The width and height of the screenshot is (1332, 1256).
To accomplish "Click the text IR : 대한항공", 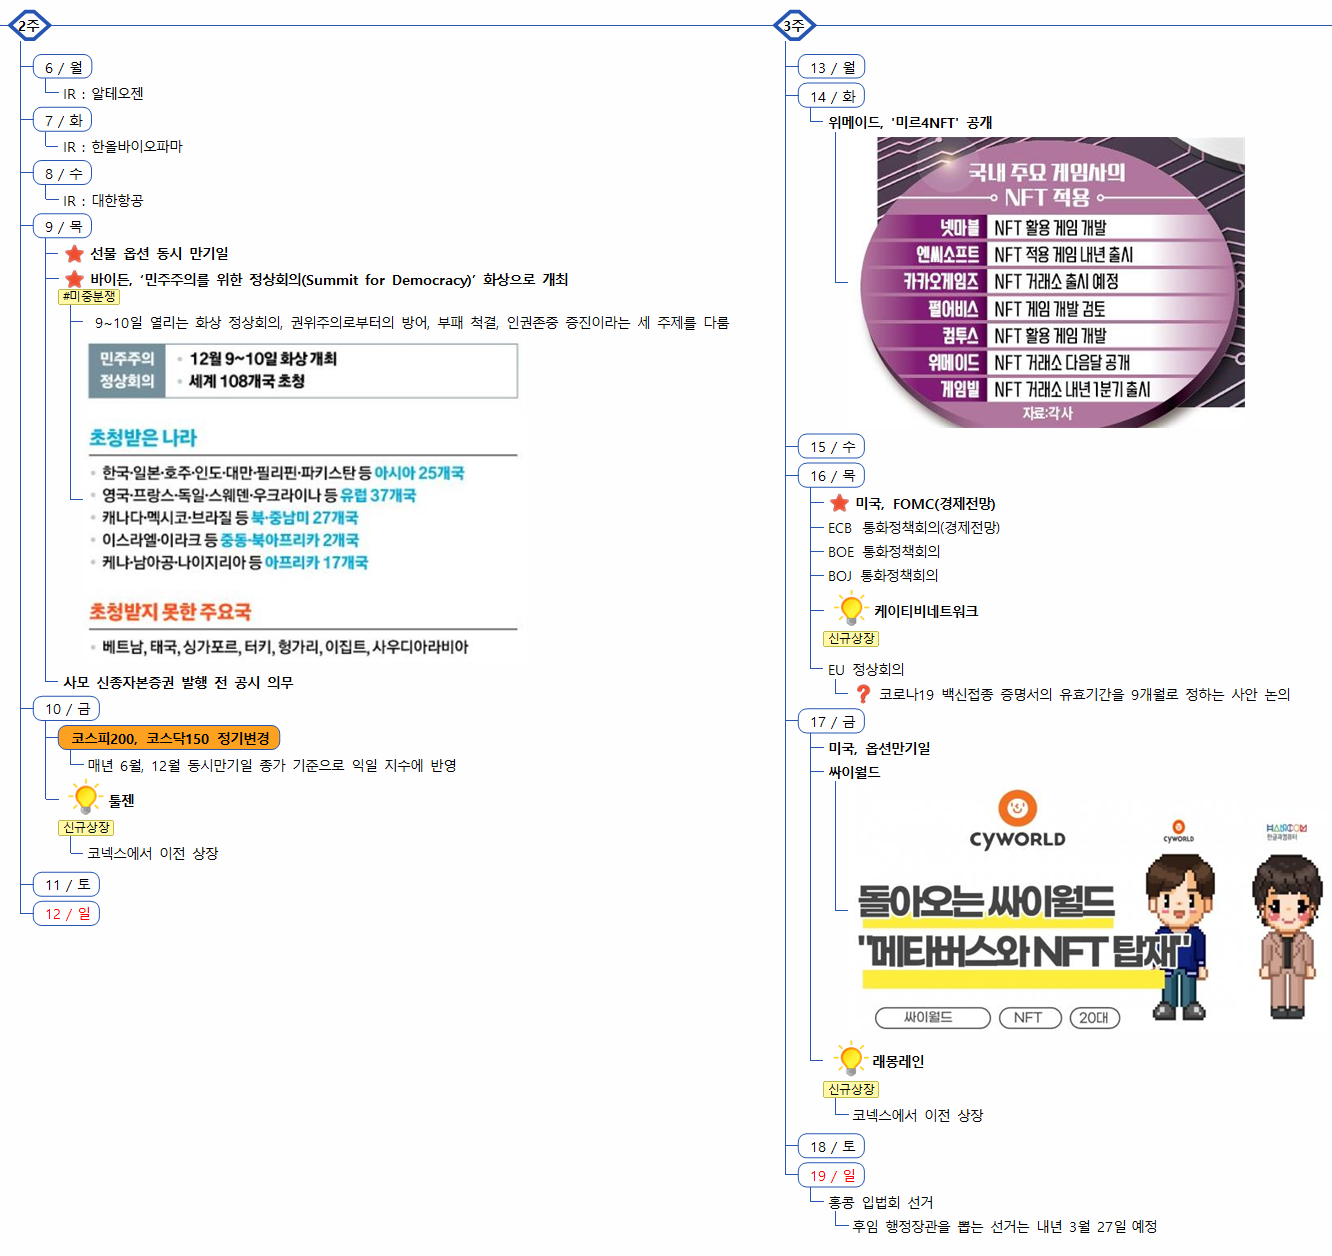I will point(103,200).
